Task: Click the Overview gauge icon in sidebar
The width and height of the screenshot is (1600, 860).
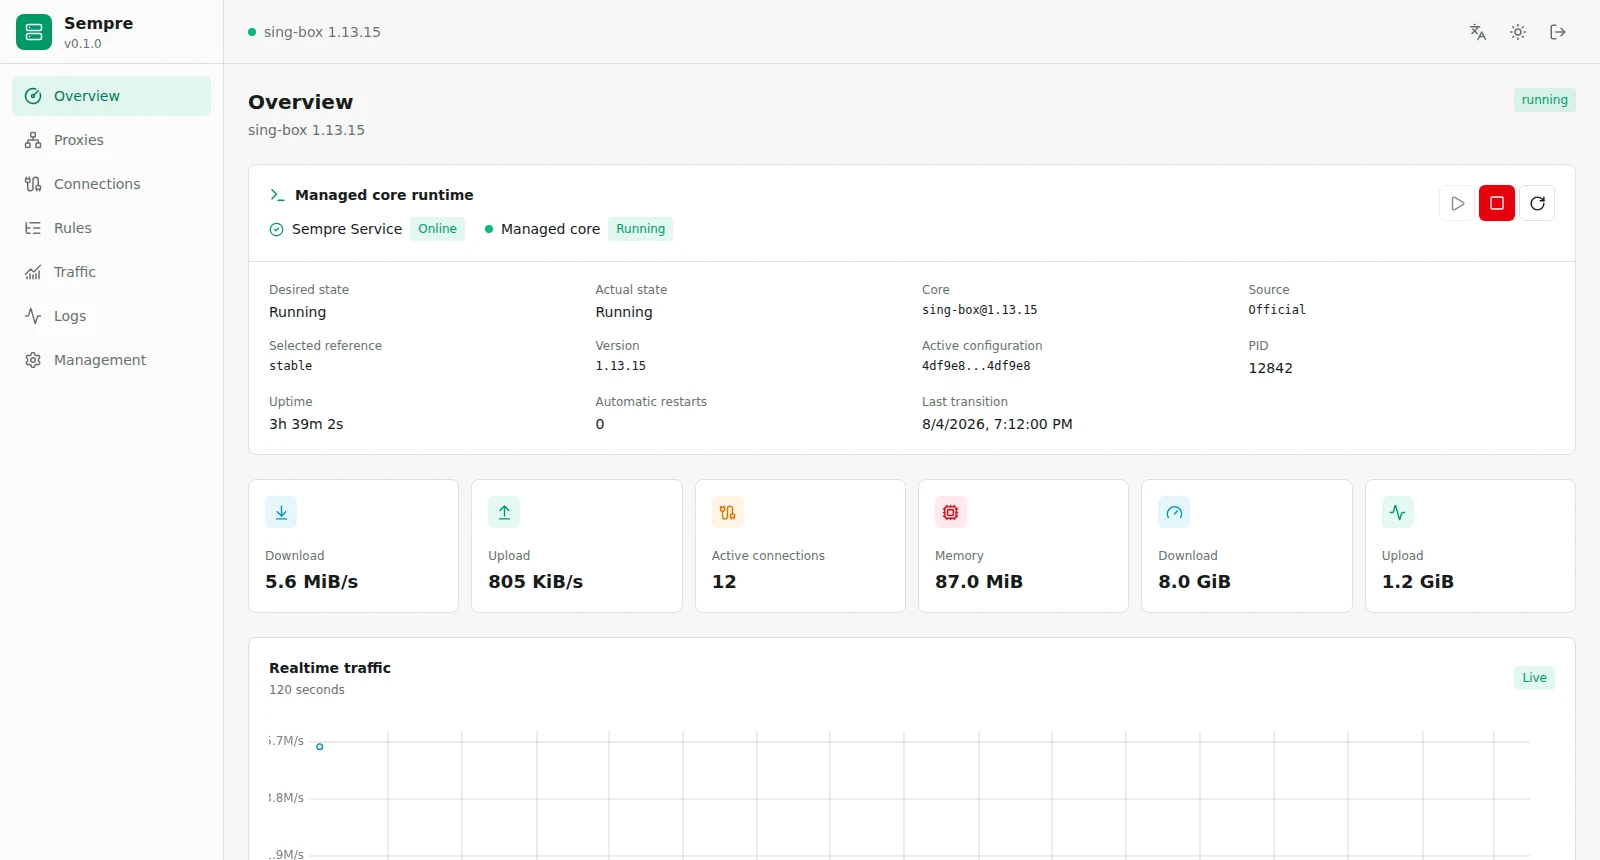Action: 33,96
